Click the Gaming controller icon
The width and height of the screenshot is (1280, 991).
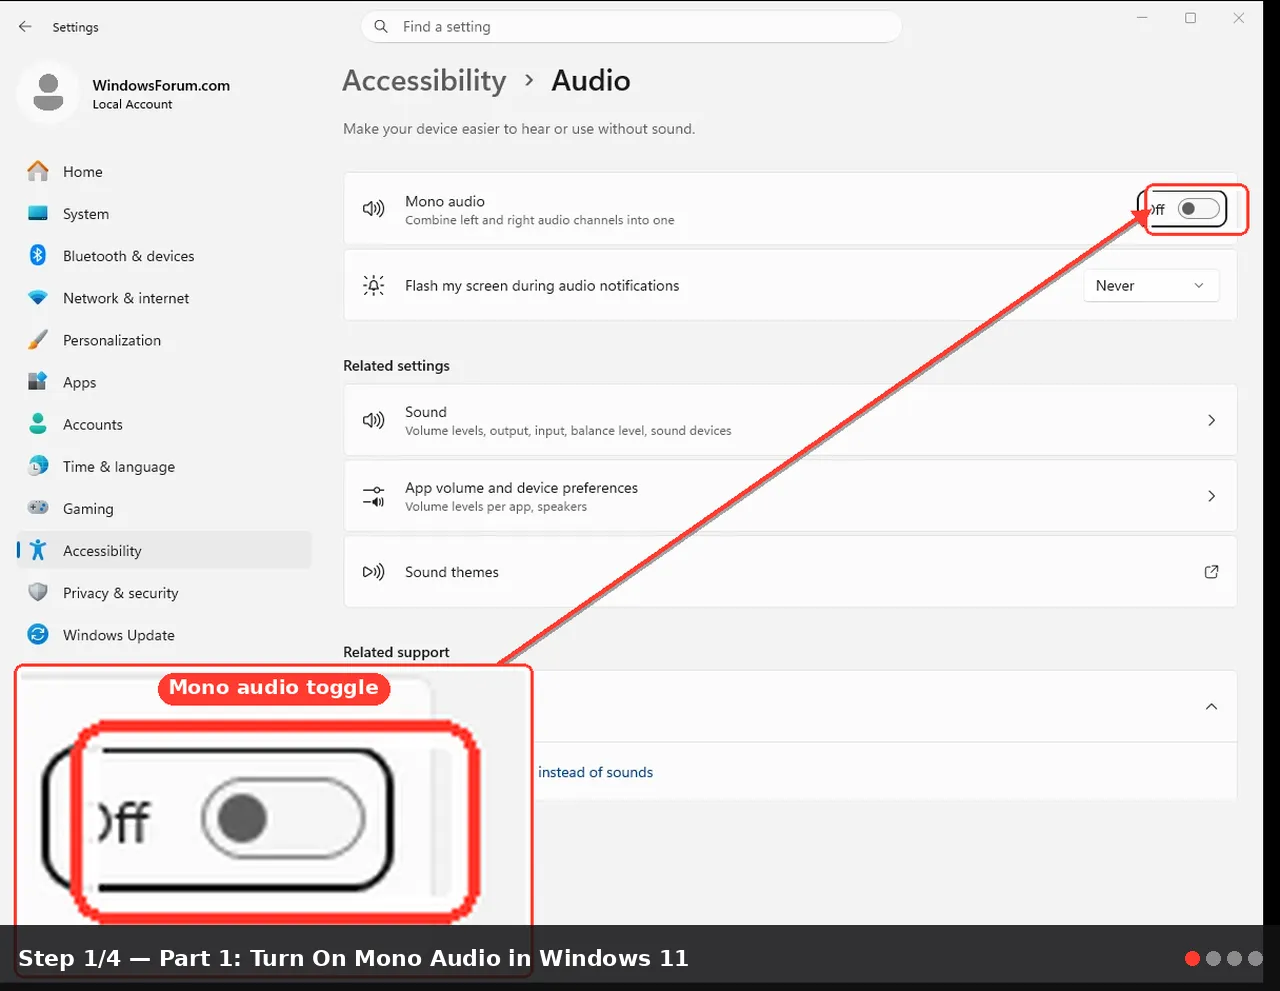38,508
